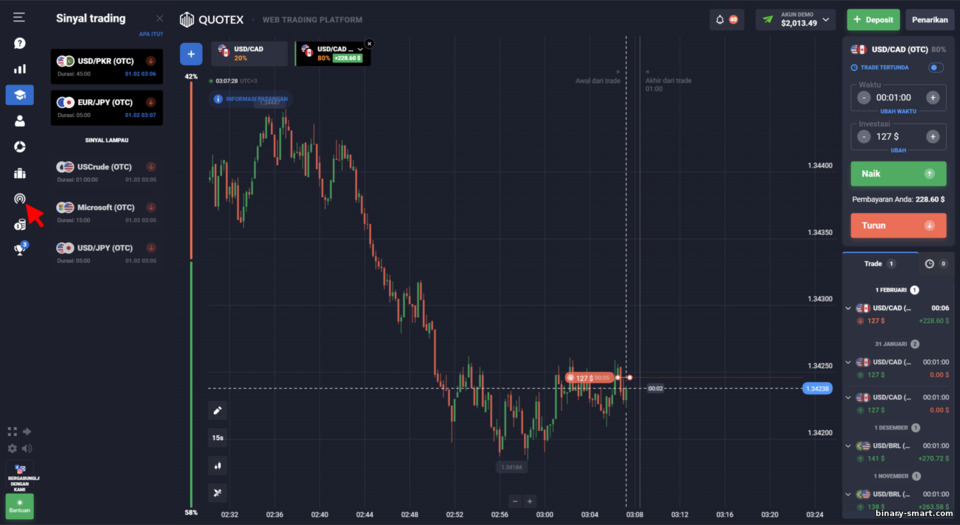Open the help question-mark icon

20,43
